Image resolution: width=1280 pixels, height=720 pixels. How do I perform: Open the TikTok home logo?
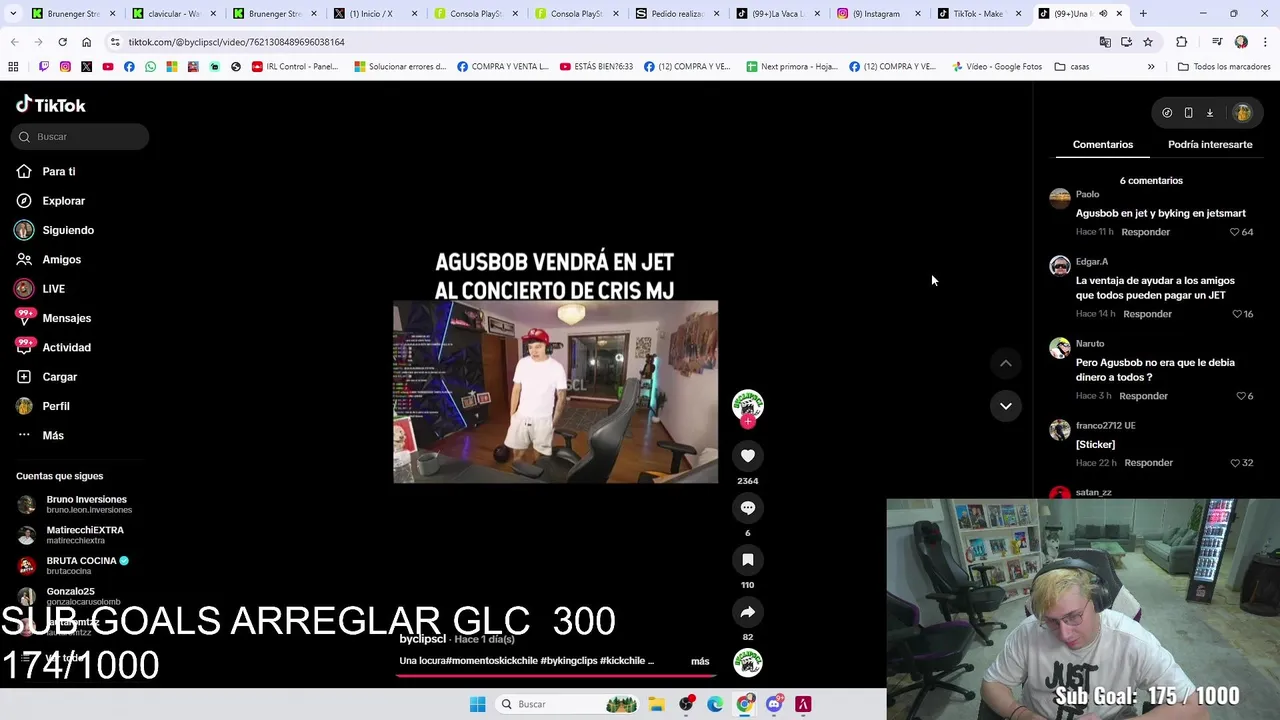click(51, 105)
